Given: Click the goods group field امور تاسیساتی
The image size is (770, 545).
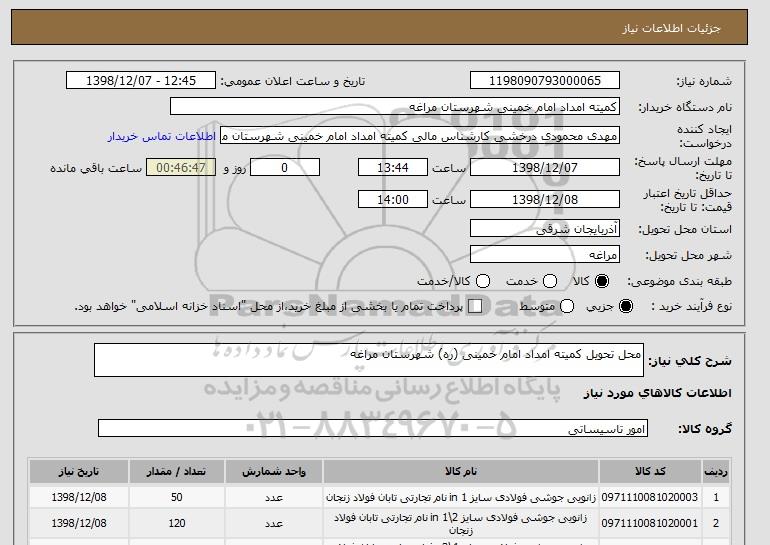Looking at the screenshot, I should click(x=373, y=429).
